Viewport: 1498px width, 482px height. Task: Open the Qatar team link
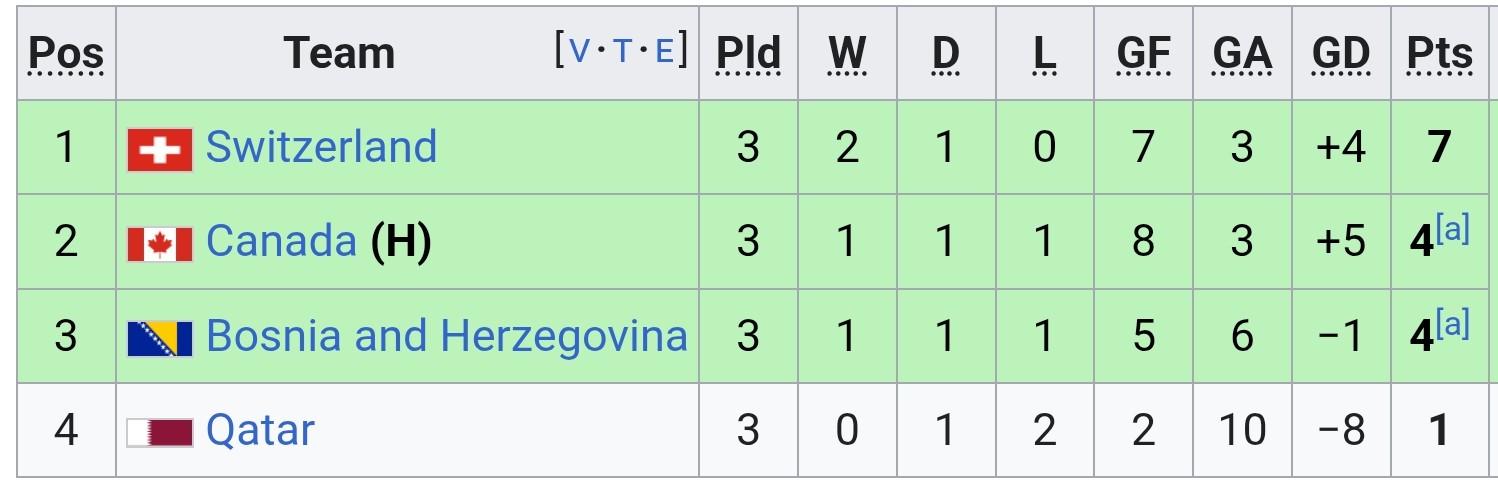coord(260,431)
